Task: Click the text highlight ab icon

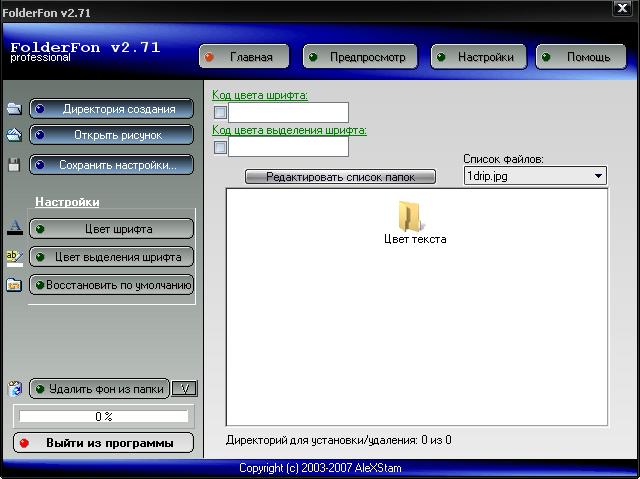Action: 15,257
